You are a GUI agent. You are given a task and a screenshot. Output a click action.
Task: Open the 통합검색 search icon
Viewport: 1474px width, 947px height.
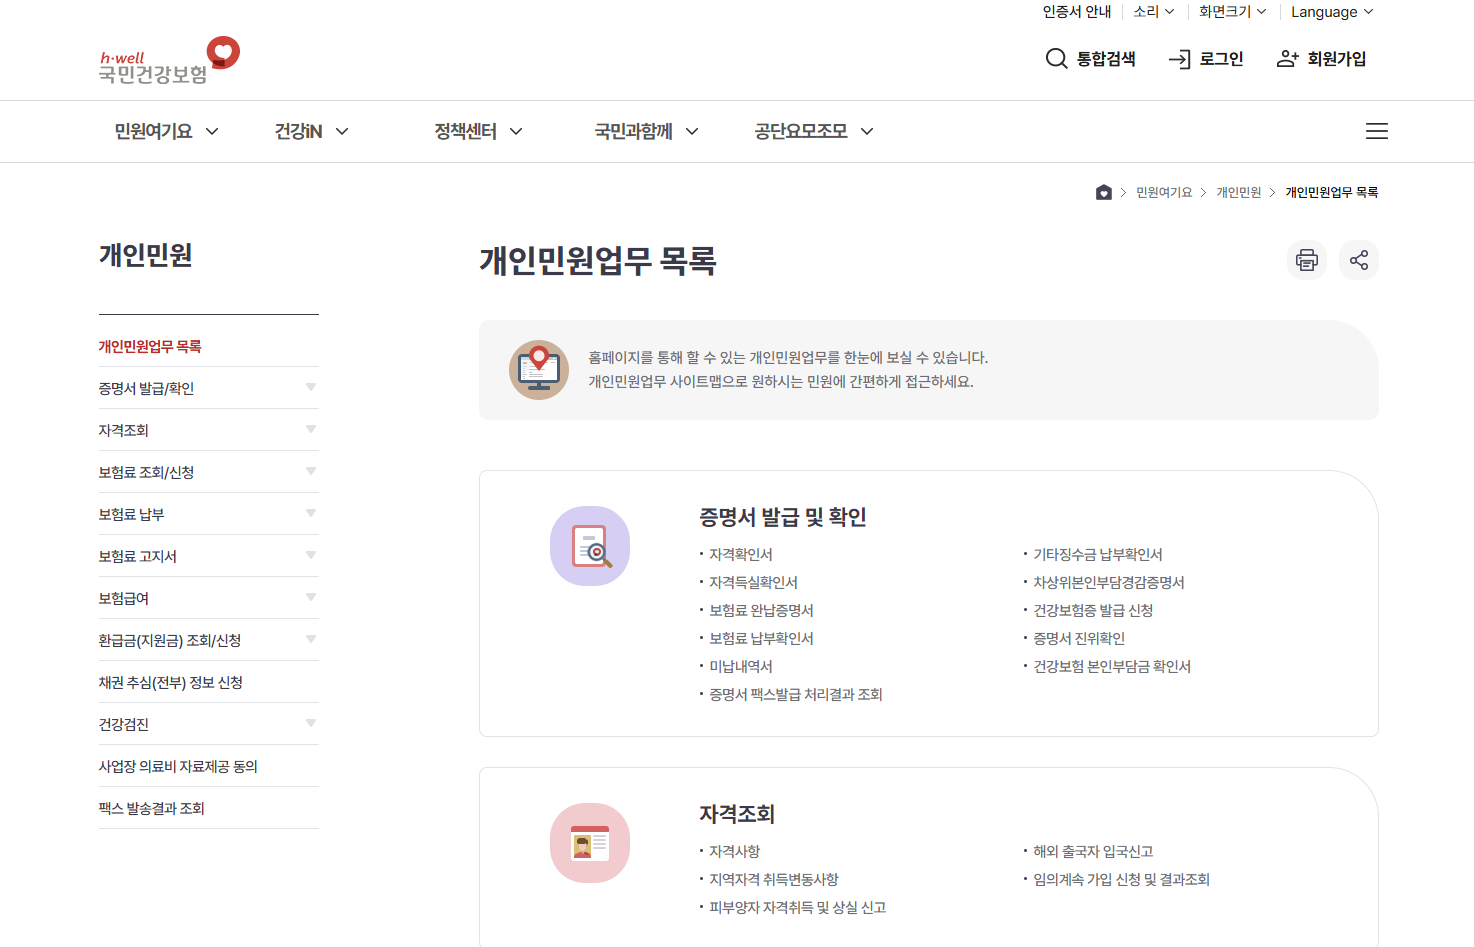(1057, 59)
